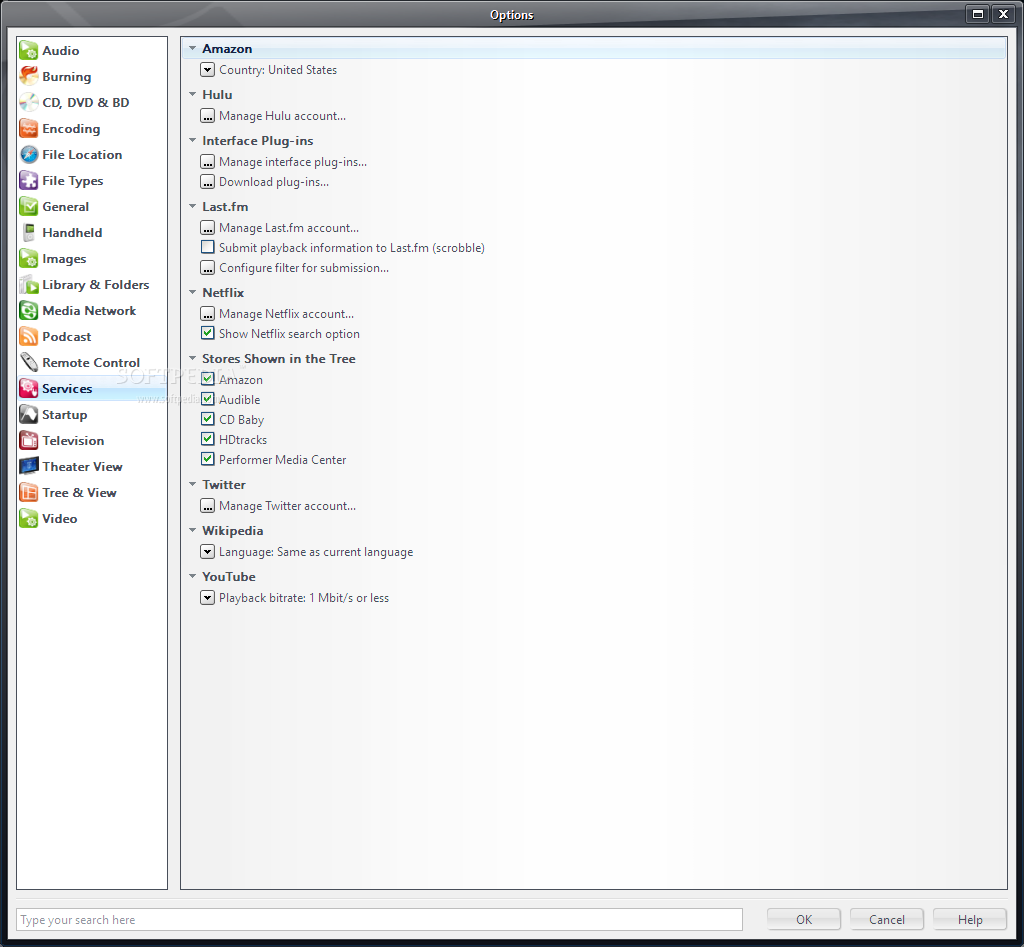
Task: Click the Remote Control icon
Action: [x=29, y=362]
